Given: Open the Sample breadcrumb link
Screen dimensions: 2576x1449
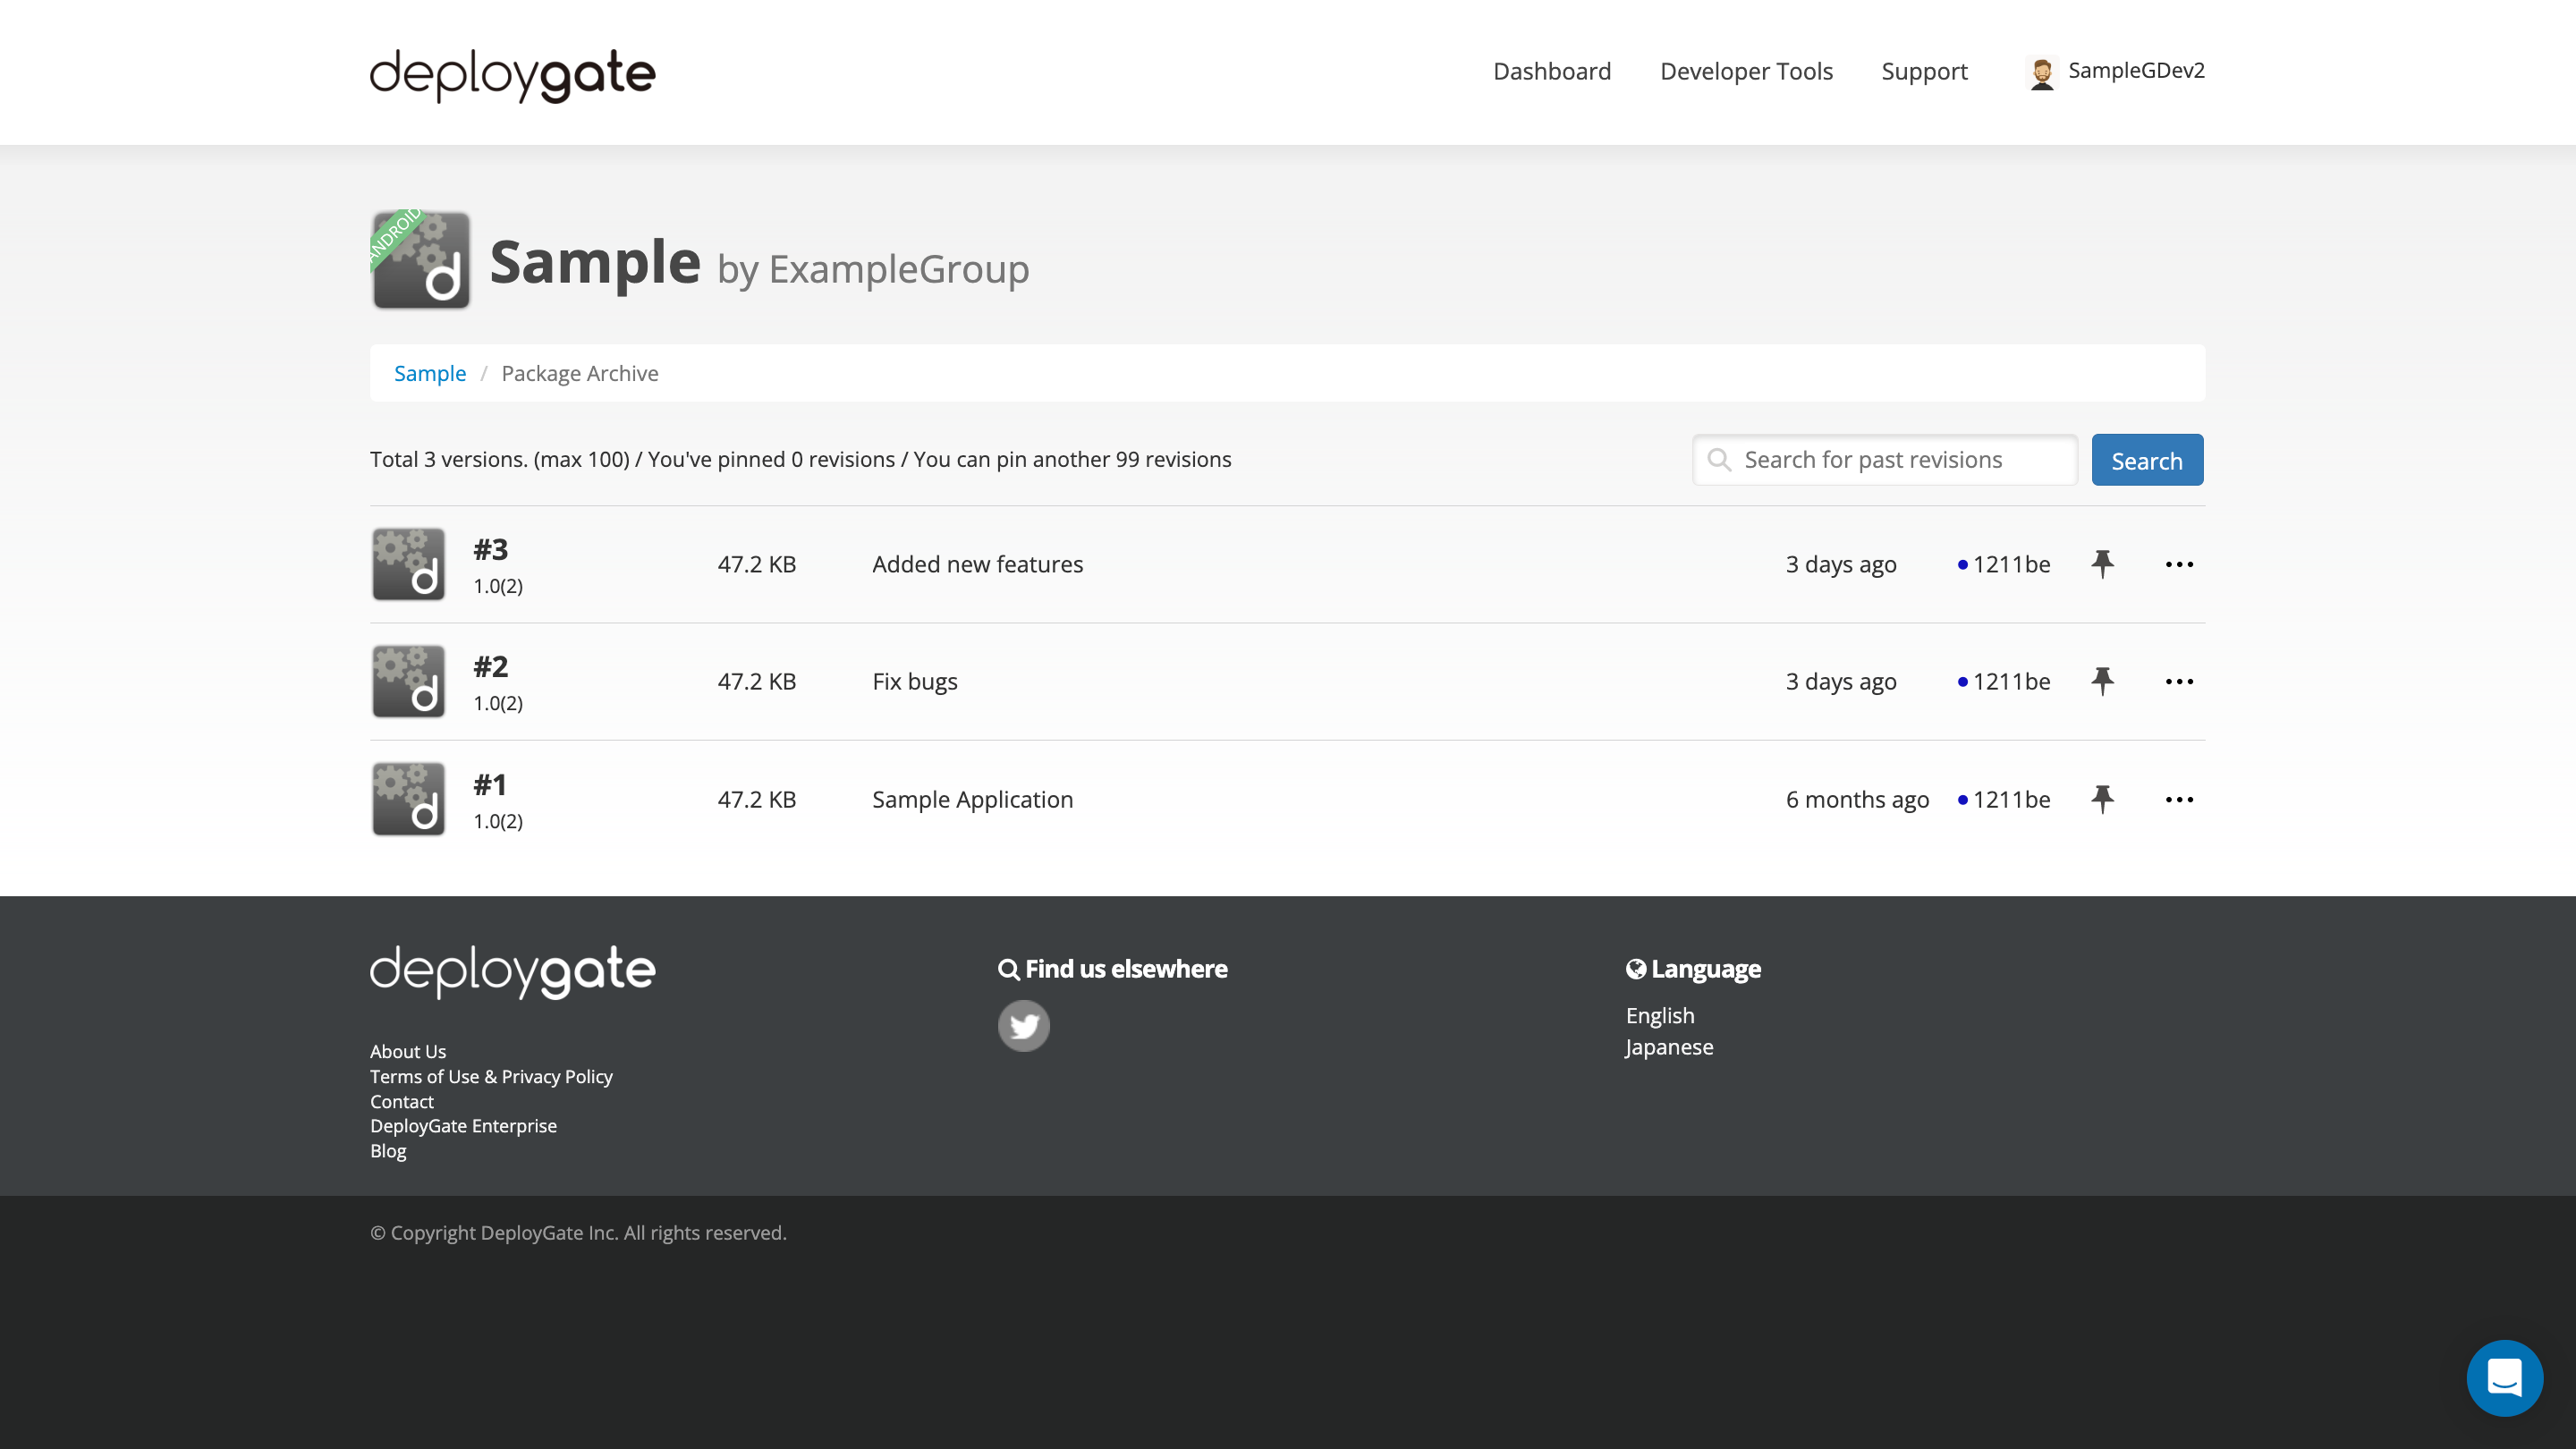Looking at the screenshot, I should 430,373.
